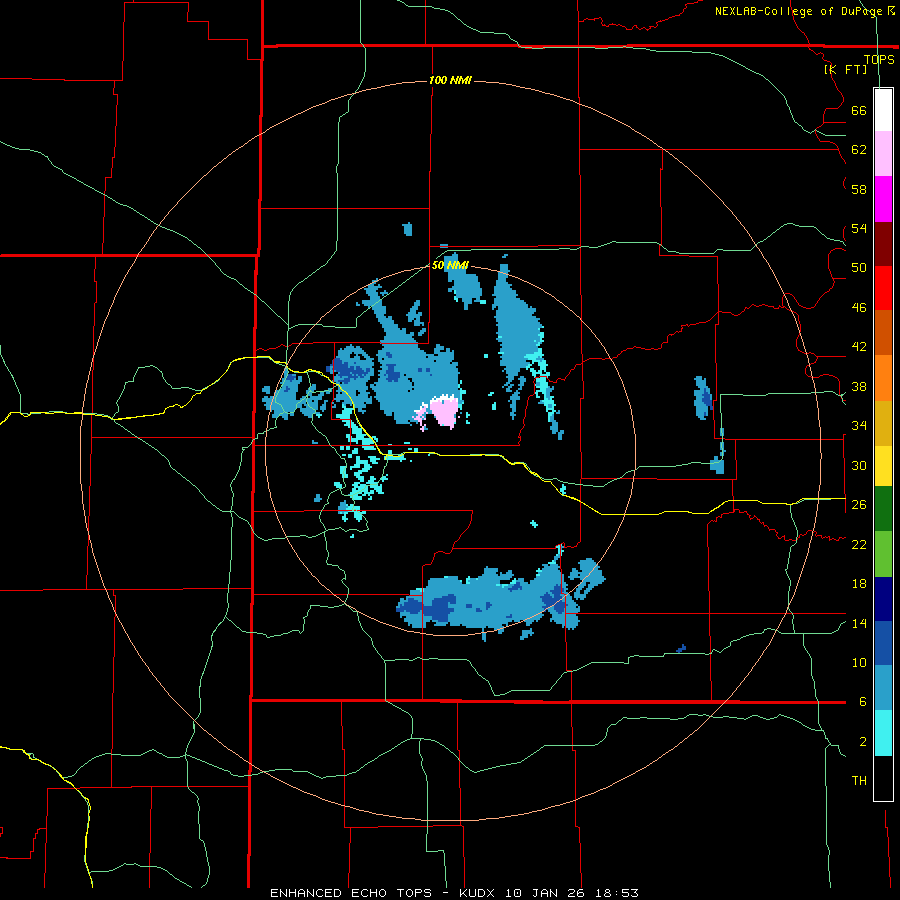
Task: Click the white 66 kft color swatch
Action: tap(883, 110)
